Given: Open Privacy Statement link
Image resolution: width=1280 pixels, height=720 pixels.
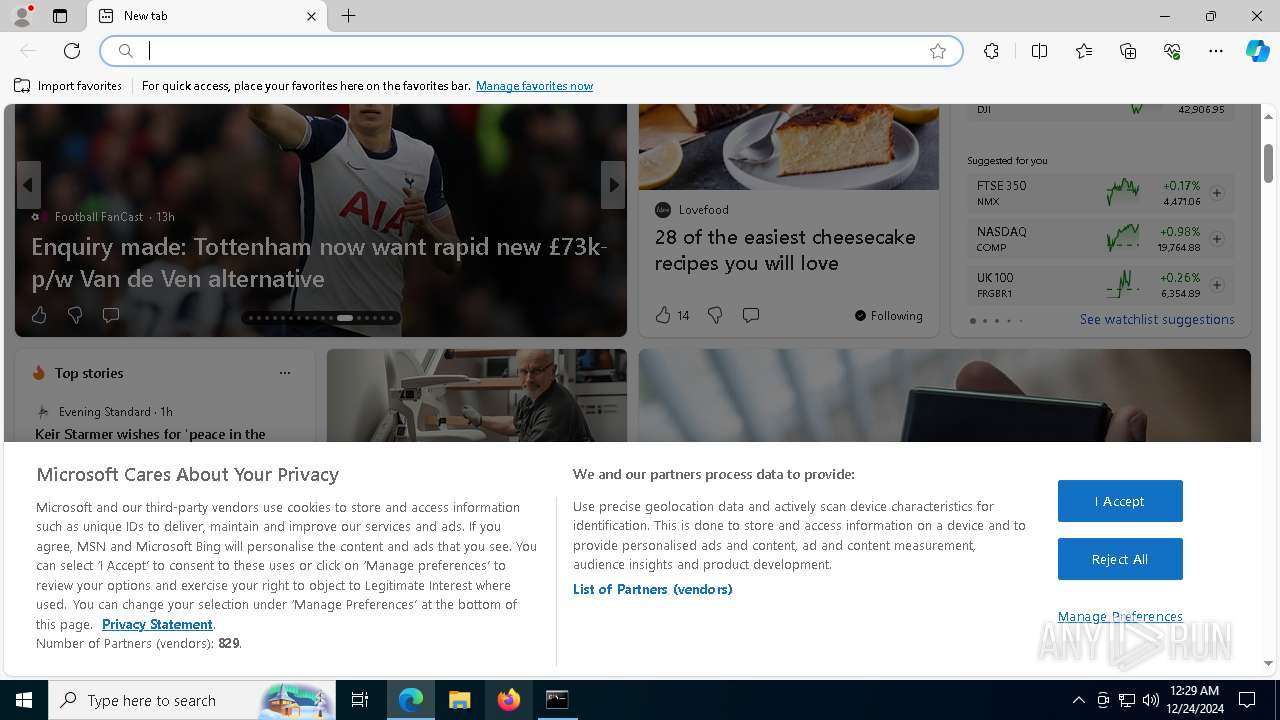Looking at the screenshot, I should [x=157, y=624].
